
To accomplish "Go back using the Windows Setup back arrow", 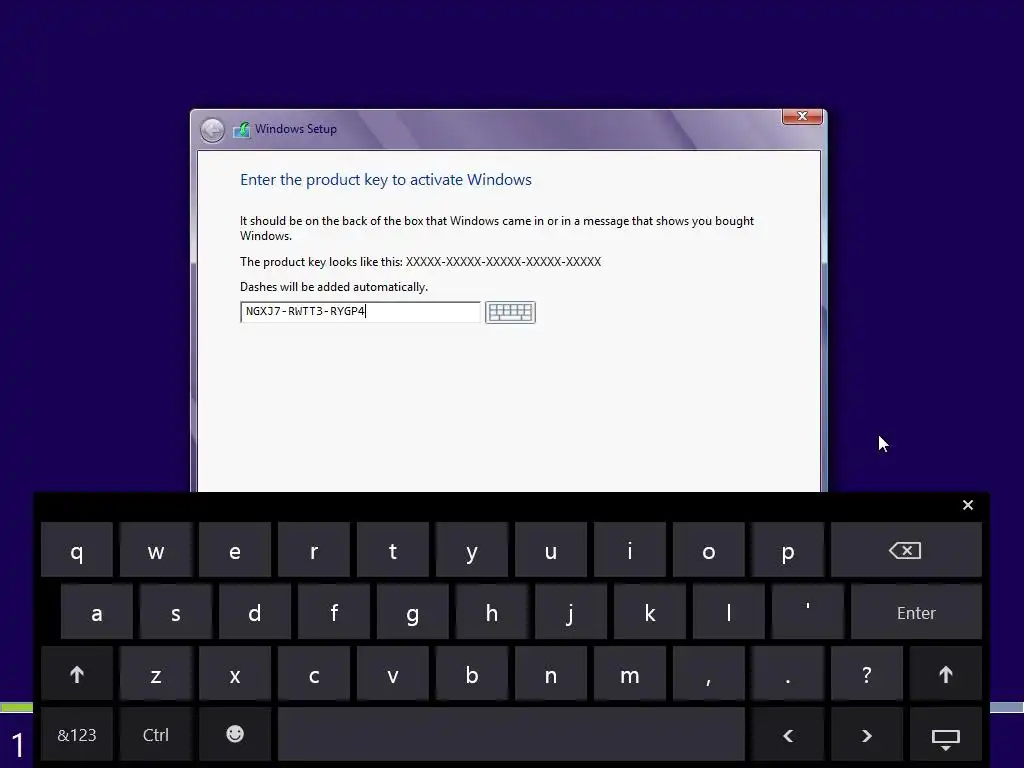I will pyautogui.click(x=212, y=130).
